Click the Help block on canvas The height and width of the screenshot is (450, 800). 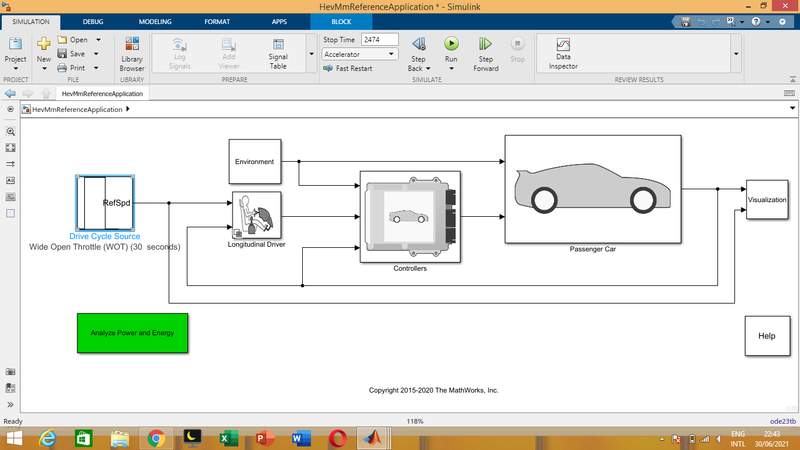tap(767, 336)
